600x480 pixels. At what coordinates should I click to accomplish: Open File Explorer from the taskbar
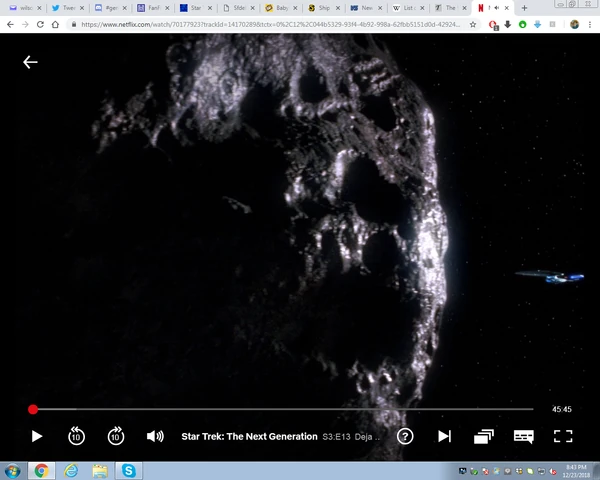[x=100, y=471]
